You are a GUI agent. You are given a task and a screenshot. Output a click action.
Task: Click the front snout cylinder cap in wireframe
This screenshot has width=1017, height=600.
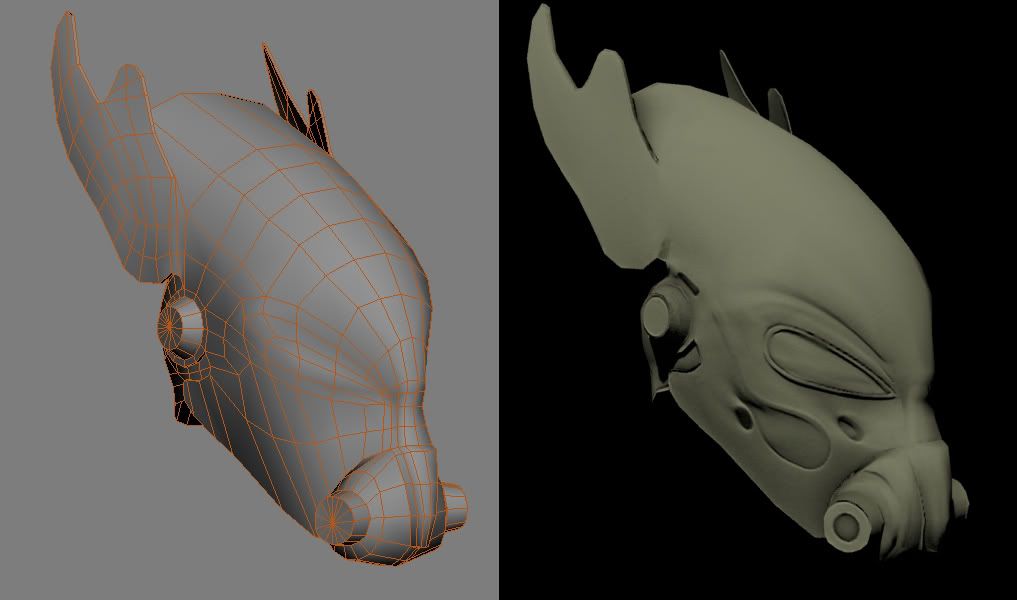tap(336, 516)
